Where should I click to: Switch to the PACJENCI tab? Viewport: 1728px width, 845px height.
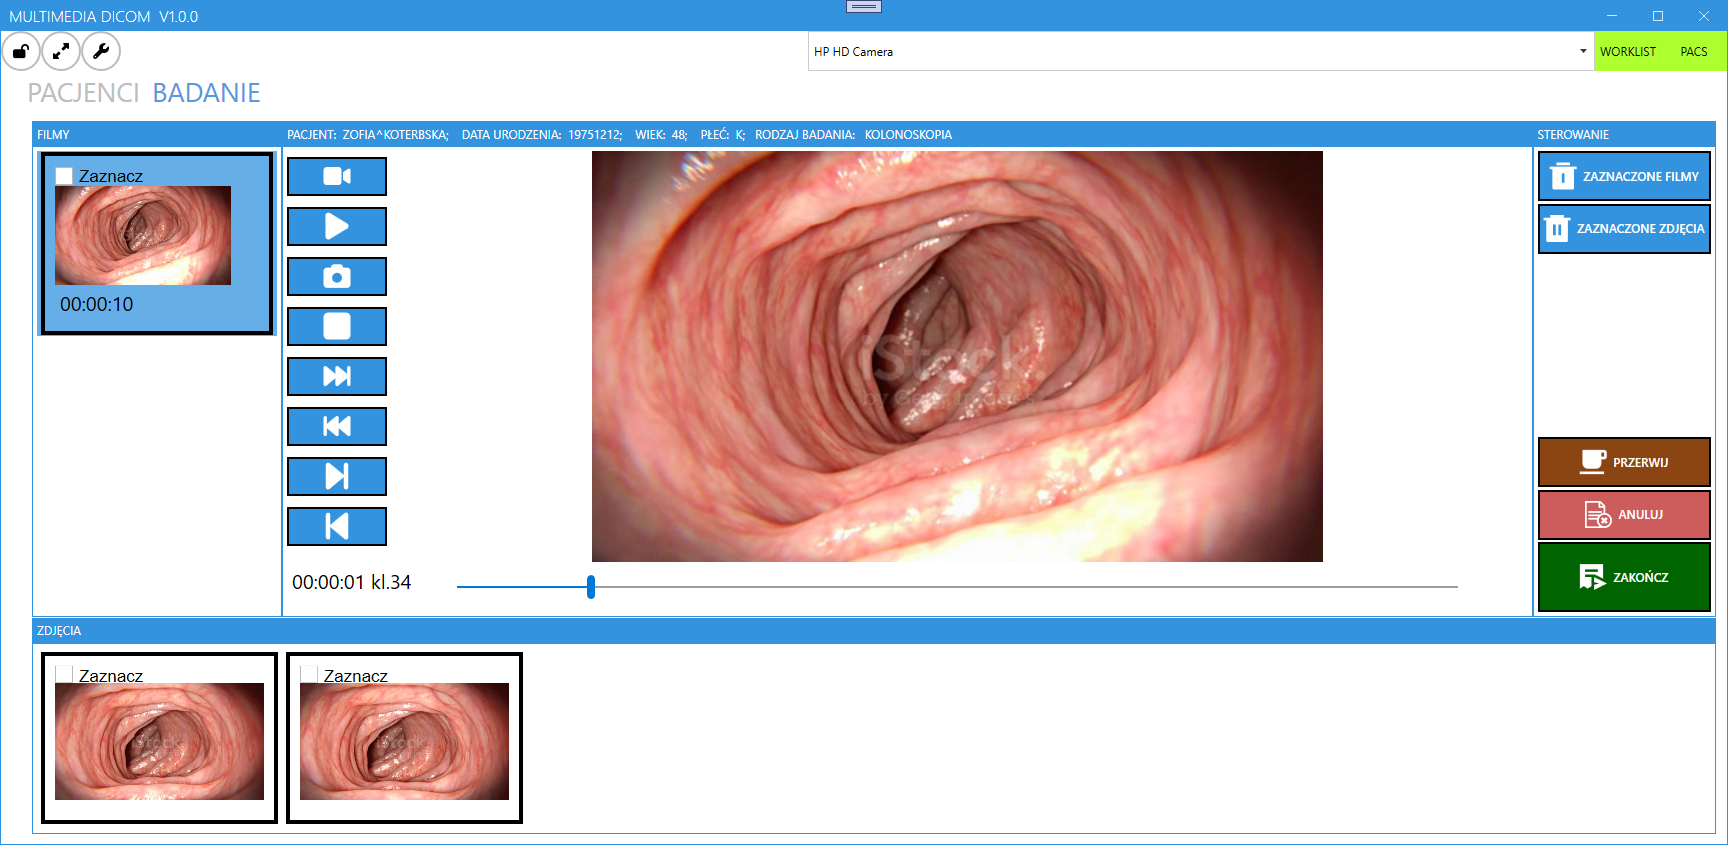coord(83,93)
